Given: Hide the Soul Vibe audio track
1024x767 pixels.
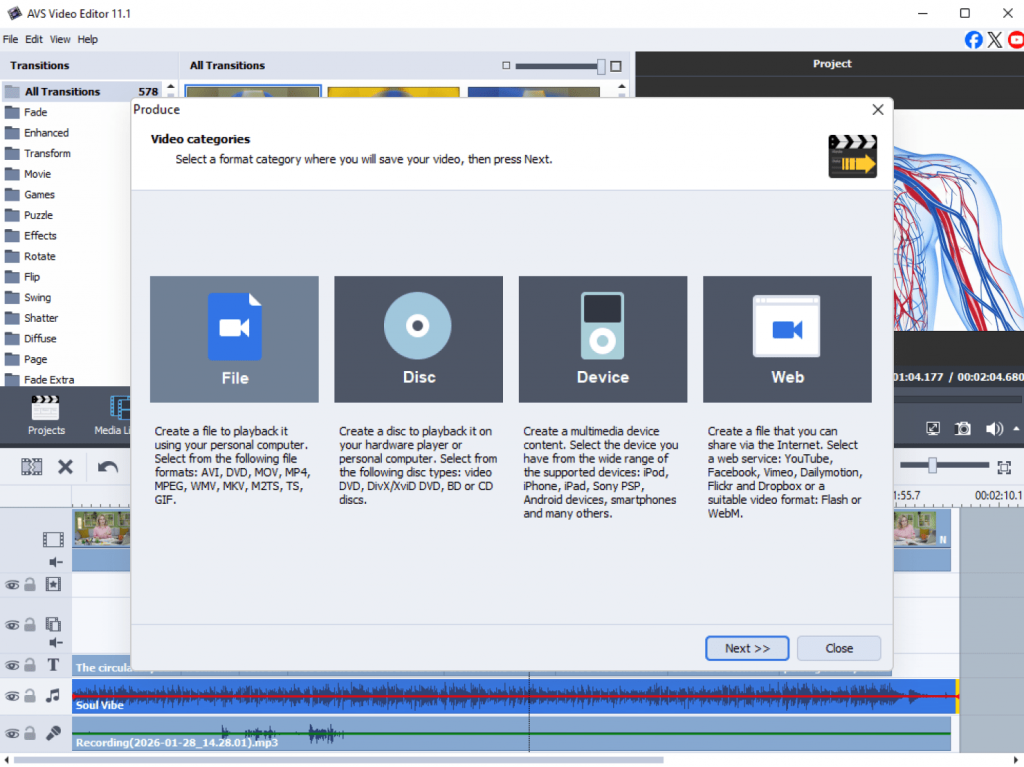Looking at the screenshot, I should tap(12, 696).
